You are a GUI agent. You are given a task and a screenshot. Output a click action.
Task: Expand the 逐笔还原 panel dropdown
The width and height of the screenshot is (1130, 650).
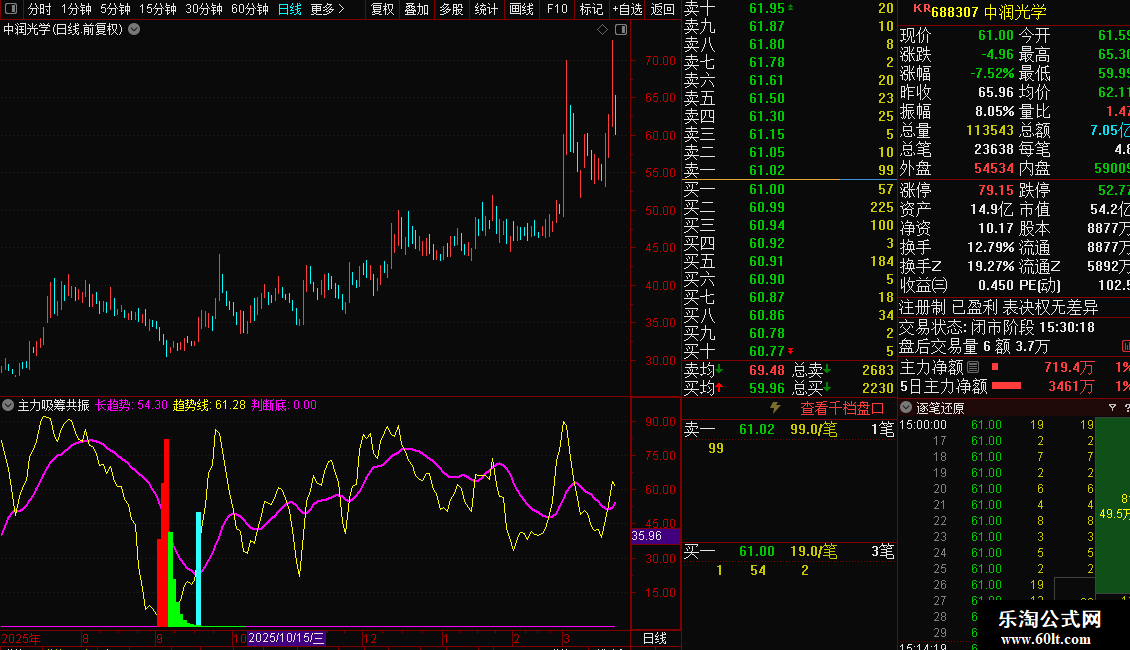906,408
